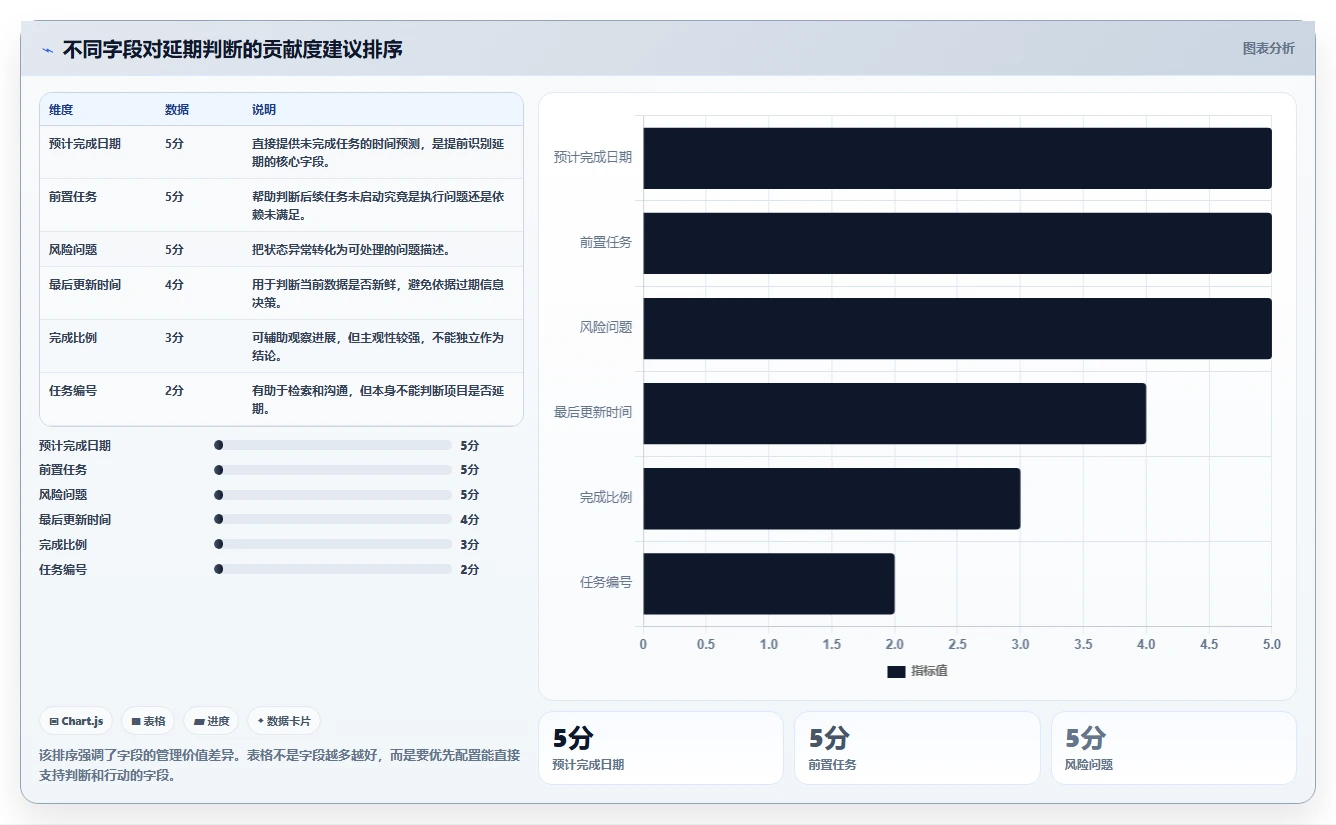
Task: Click the 完成比例 progress bar
Action: (333, 544)
